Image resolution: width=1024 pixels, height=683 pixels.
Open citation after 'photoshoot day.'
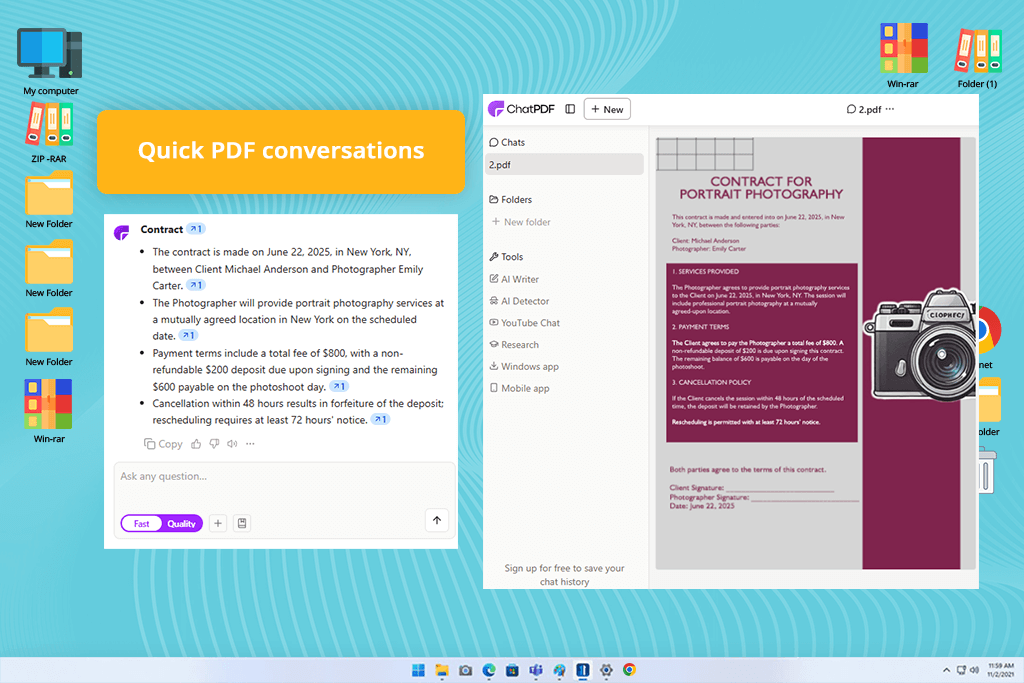click(x=339, y=386)
